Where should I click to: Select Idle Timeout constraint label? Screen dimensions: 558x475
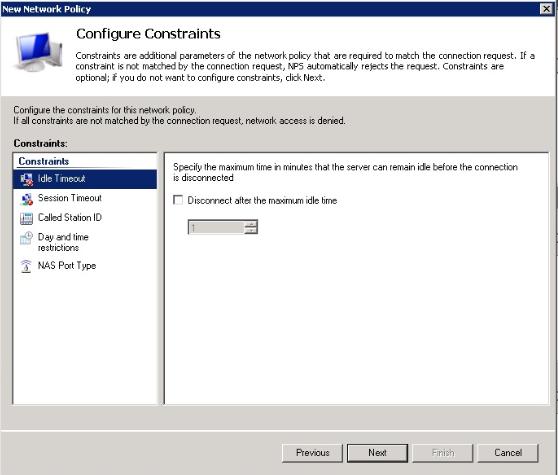[x=62, y=179]
